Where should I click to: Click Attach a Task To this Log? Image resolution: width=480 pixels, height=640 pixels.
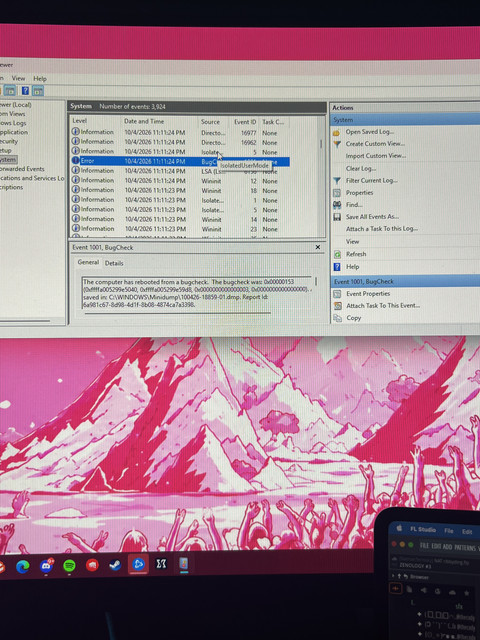click(x=382, y=229)
